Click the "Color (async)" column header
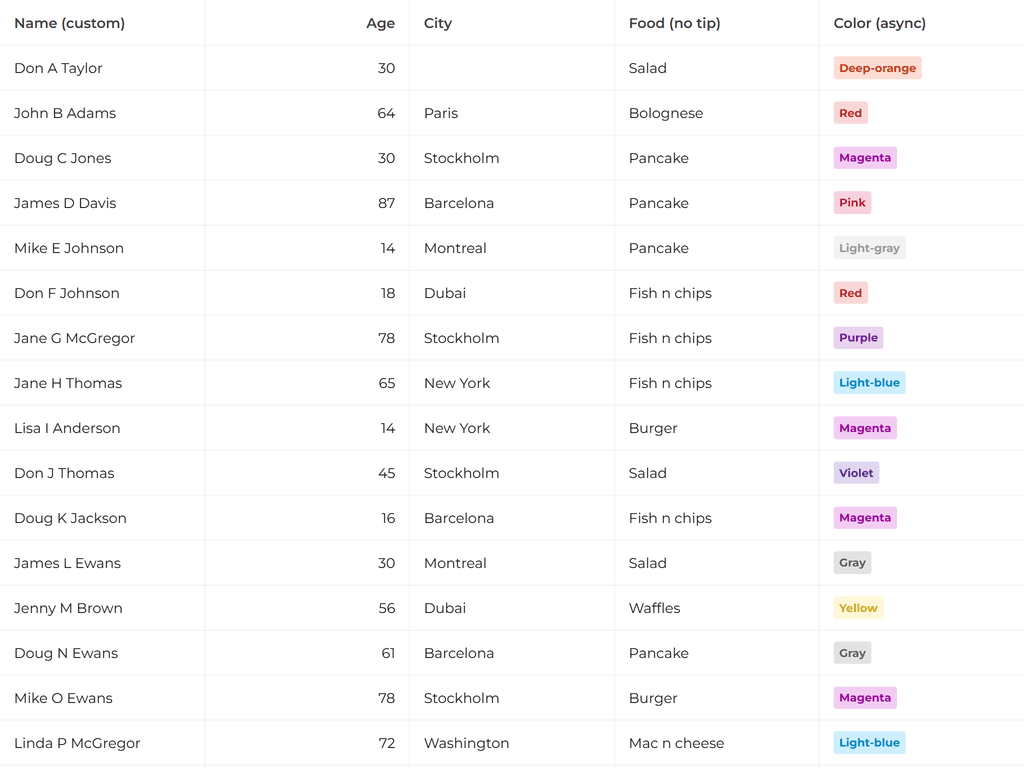This screenshot has height=768, width=1024. [x=879, y=23]
